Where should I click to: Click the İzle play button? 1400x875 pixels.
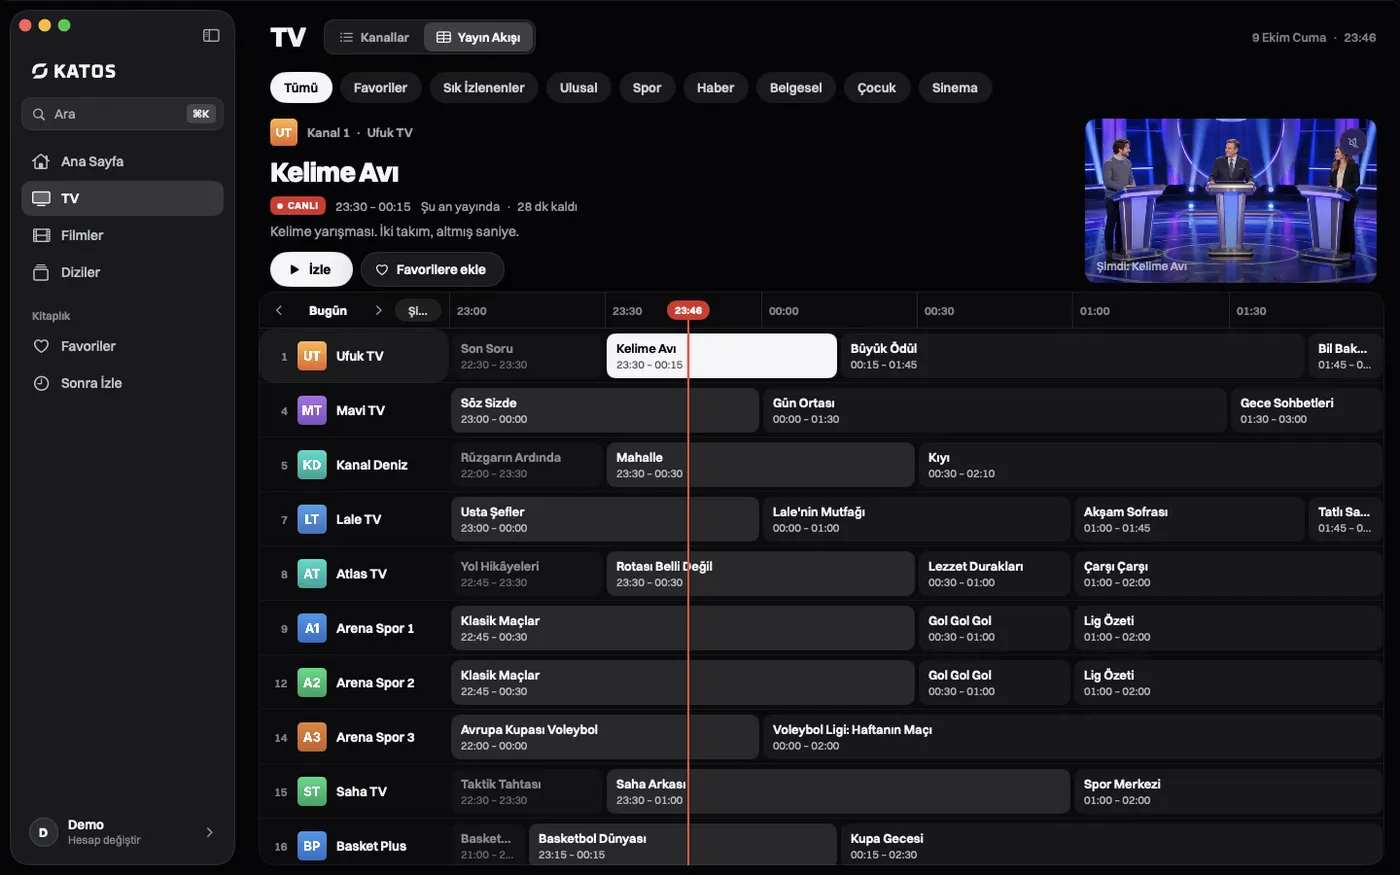[x=311, y=269]
